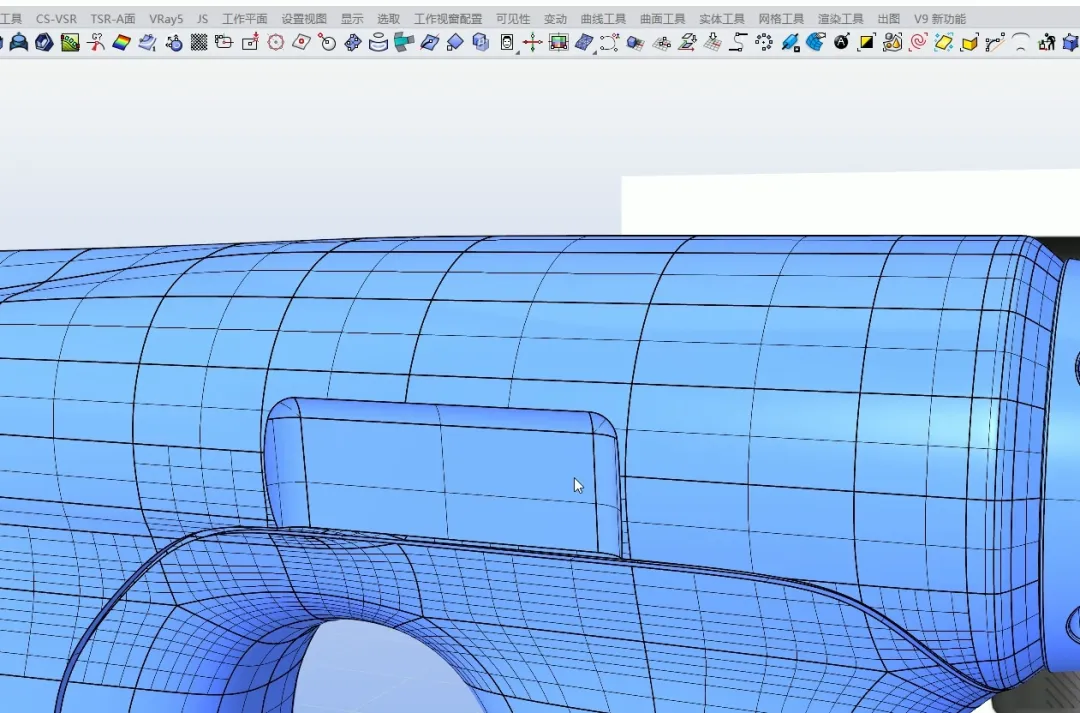Open the CS-VSR tab
The image size is (1080, 713).
click(x=56, y=19)
